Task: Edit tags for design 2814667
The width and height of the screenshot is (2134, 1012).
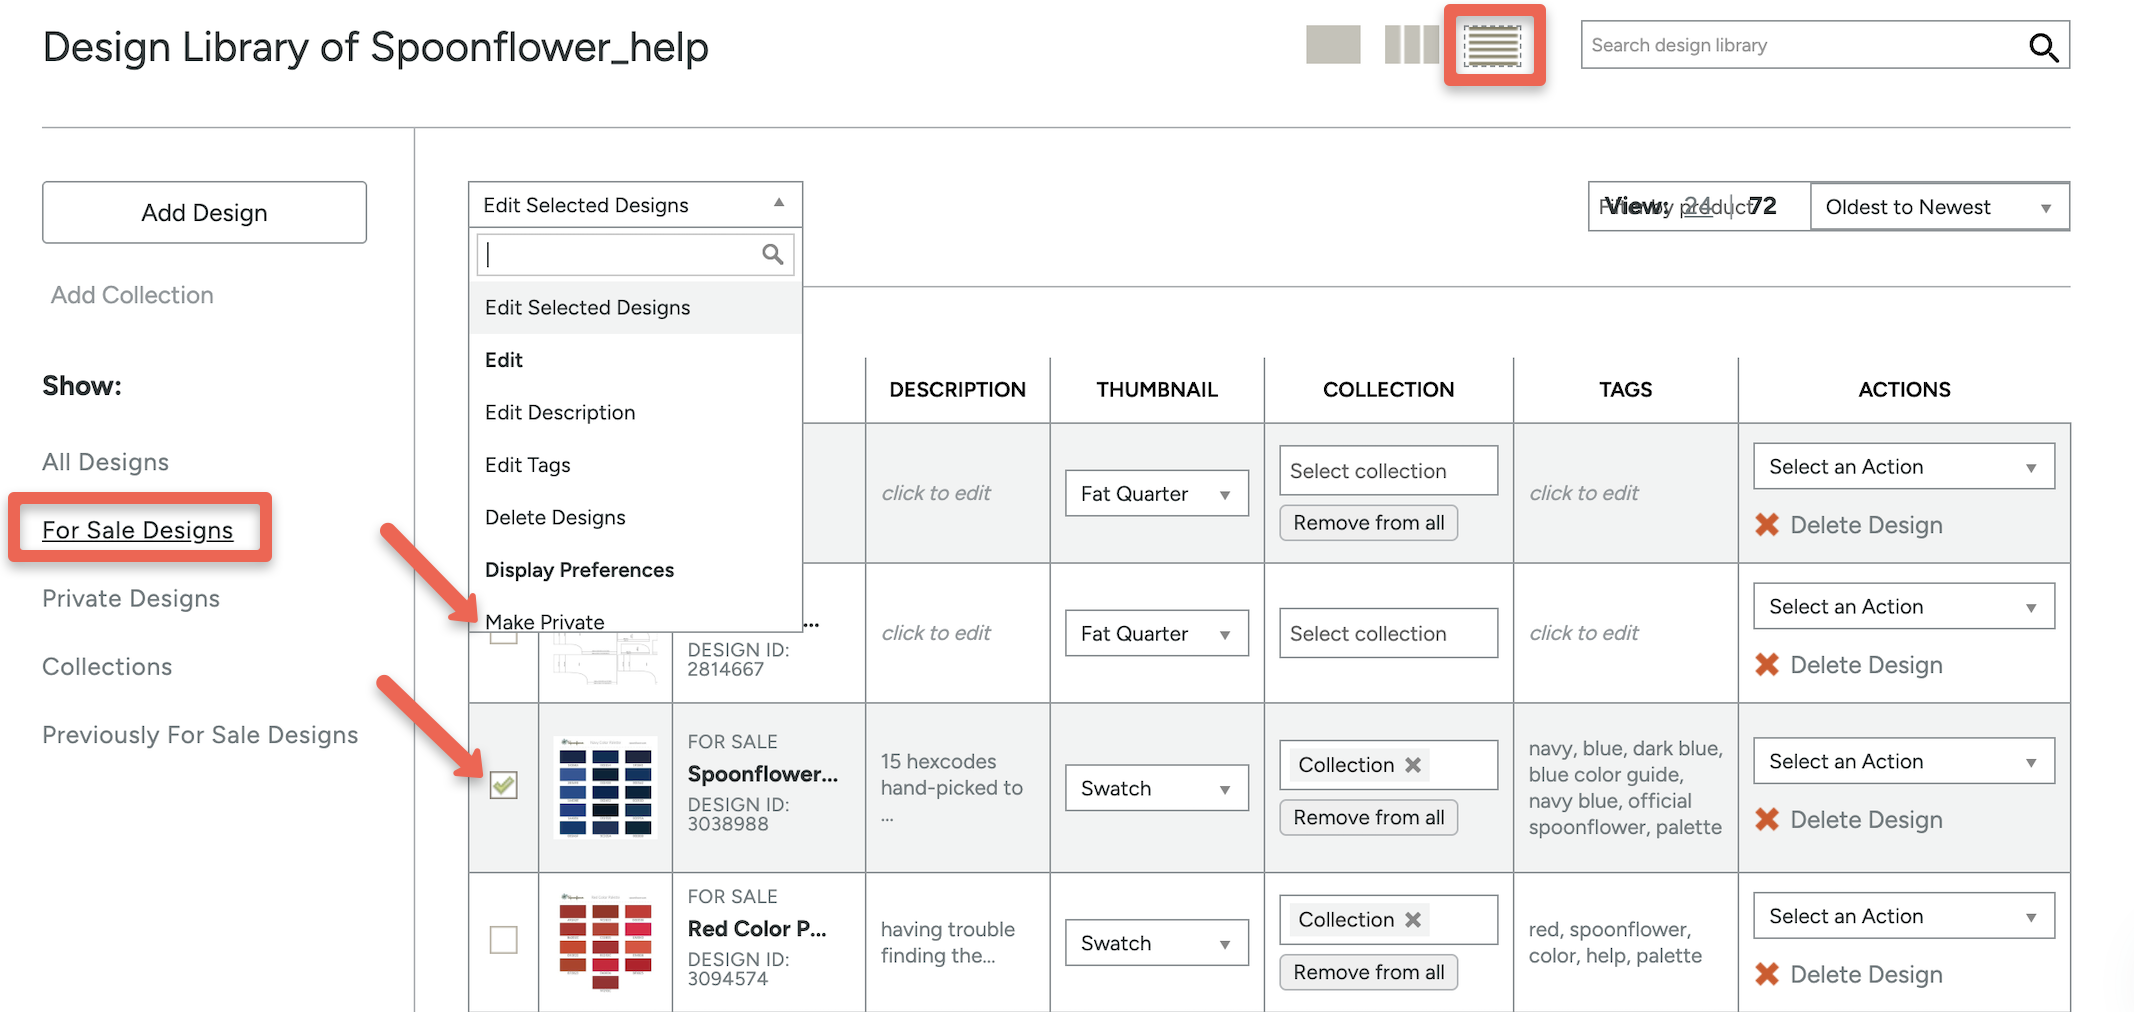Action: tap(1584, 633)
